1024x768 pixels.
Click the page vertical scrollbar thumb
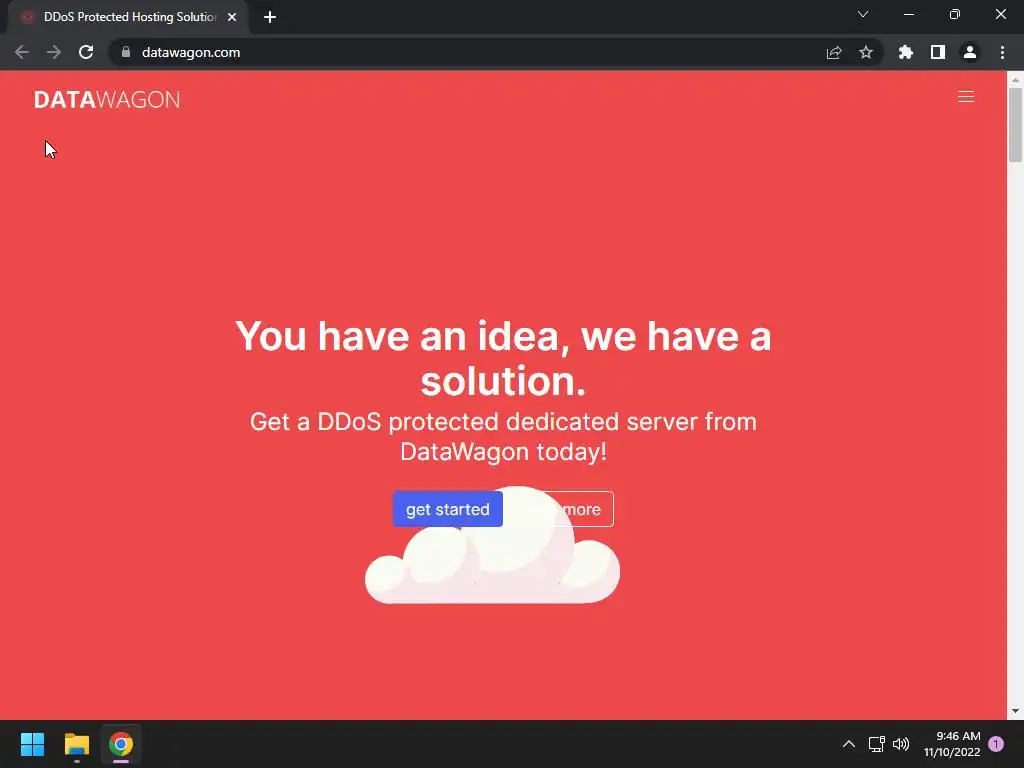1015,125
